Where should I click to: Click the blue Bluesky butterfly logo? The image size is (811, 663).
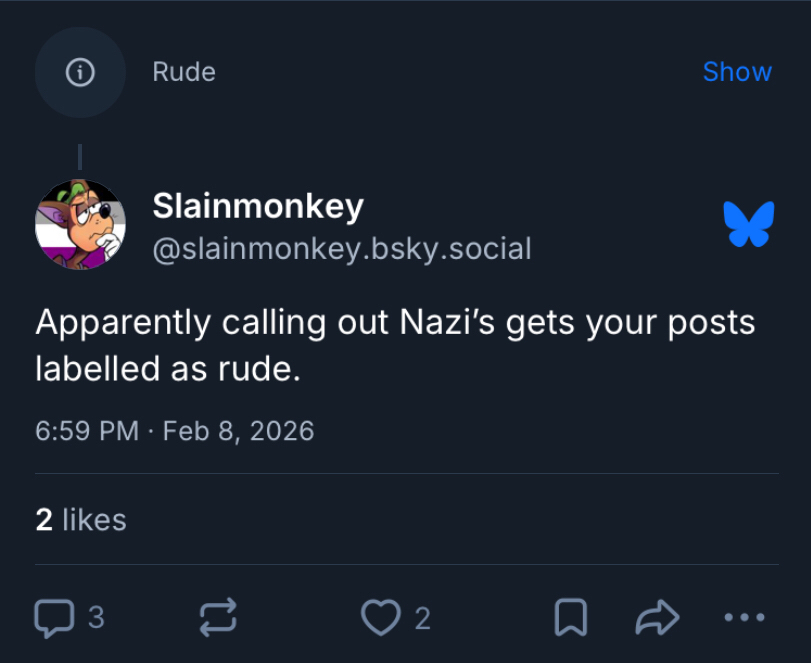click(749, 223)
